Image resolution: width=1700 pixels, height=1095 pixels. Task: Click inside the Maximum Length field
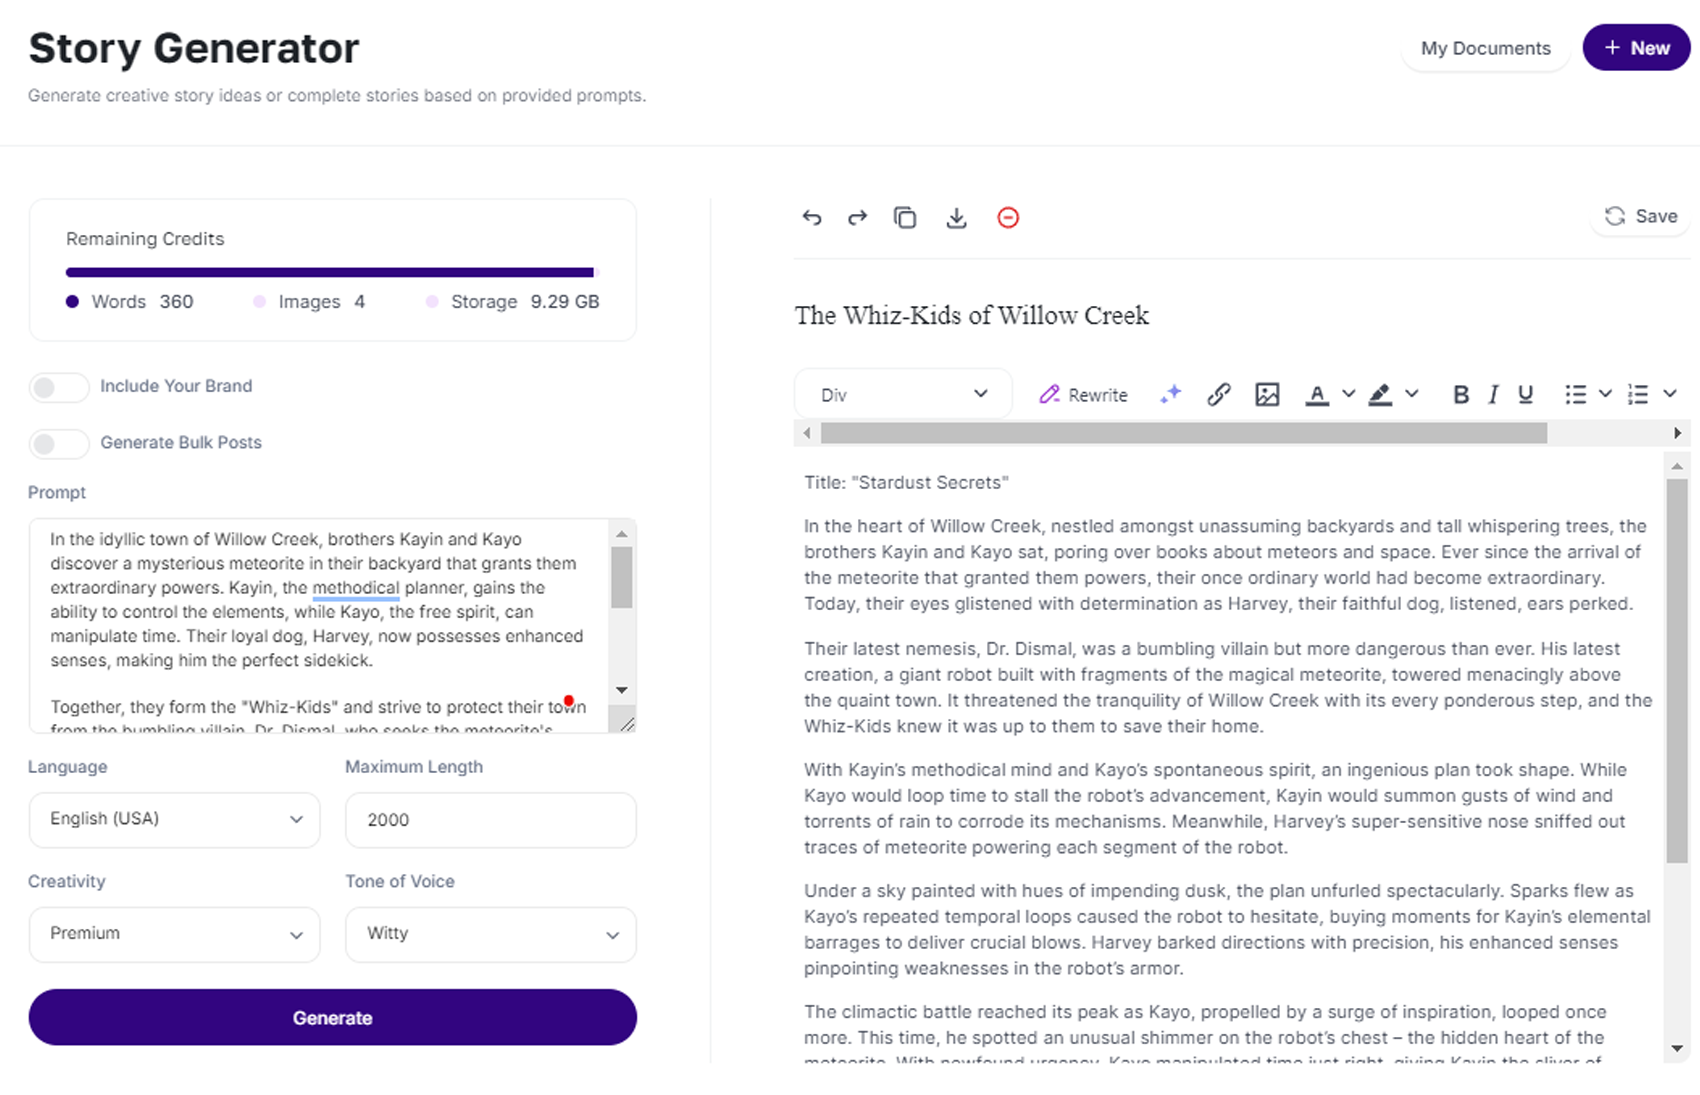(490, 820)
